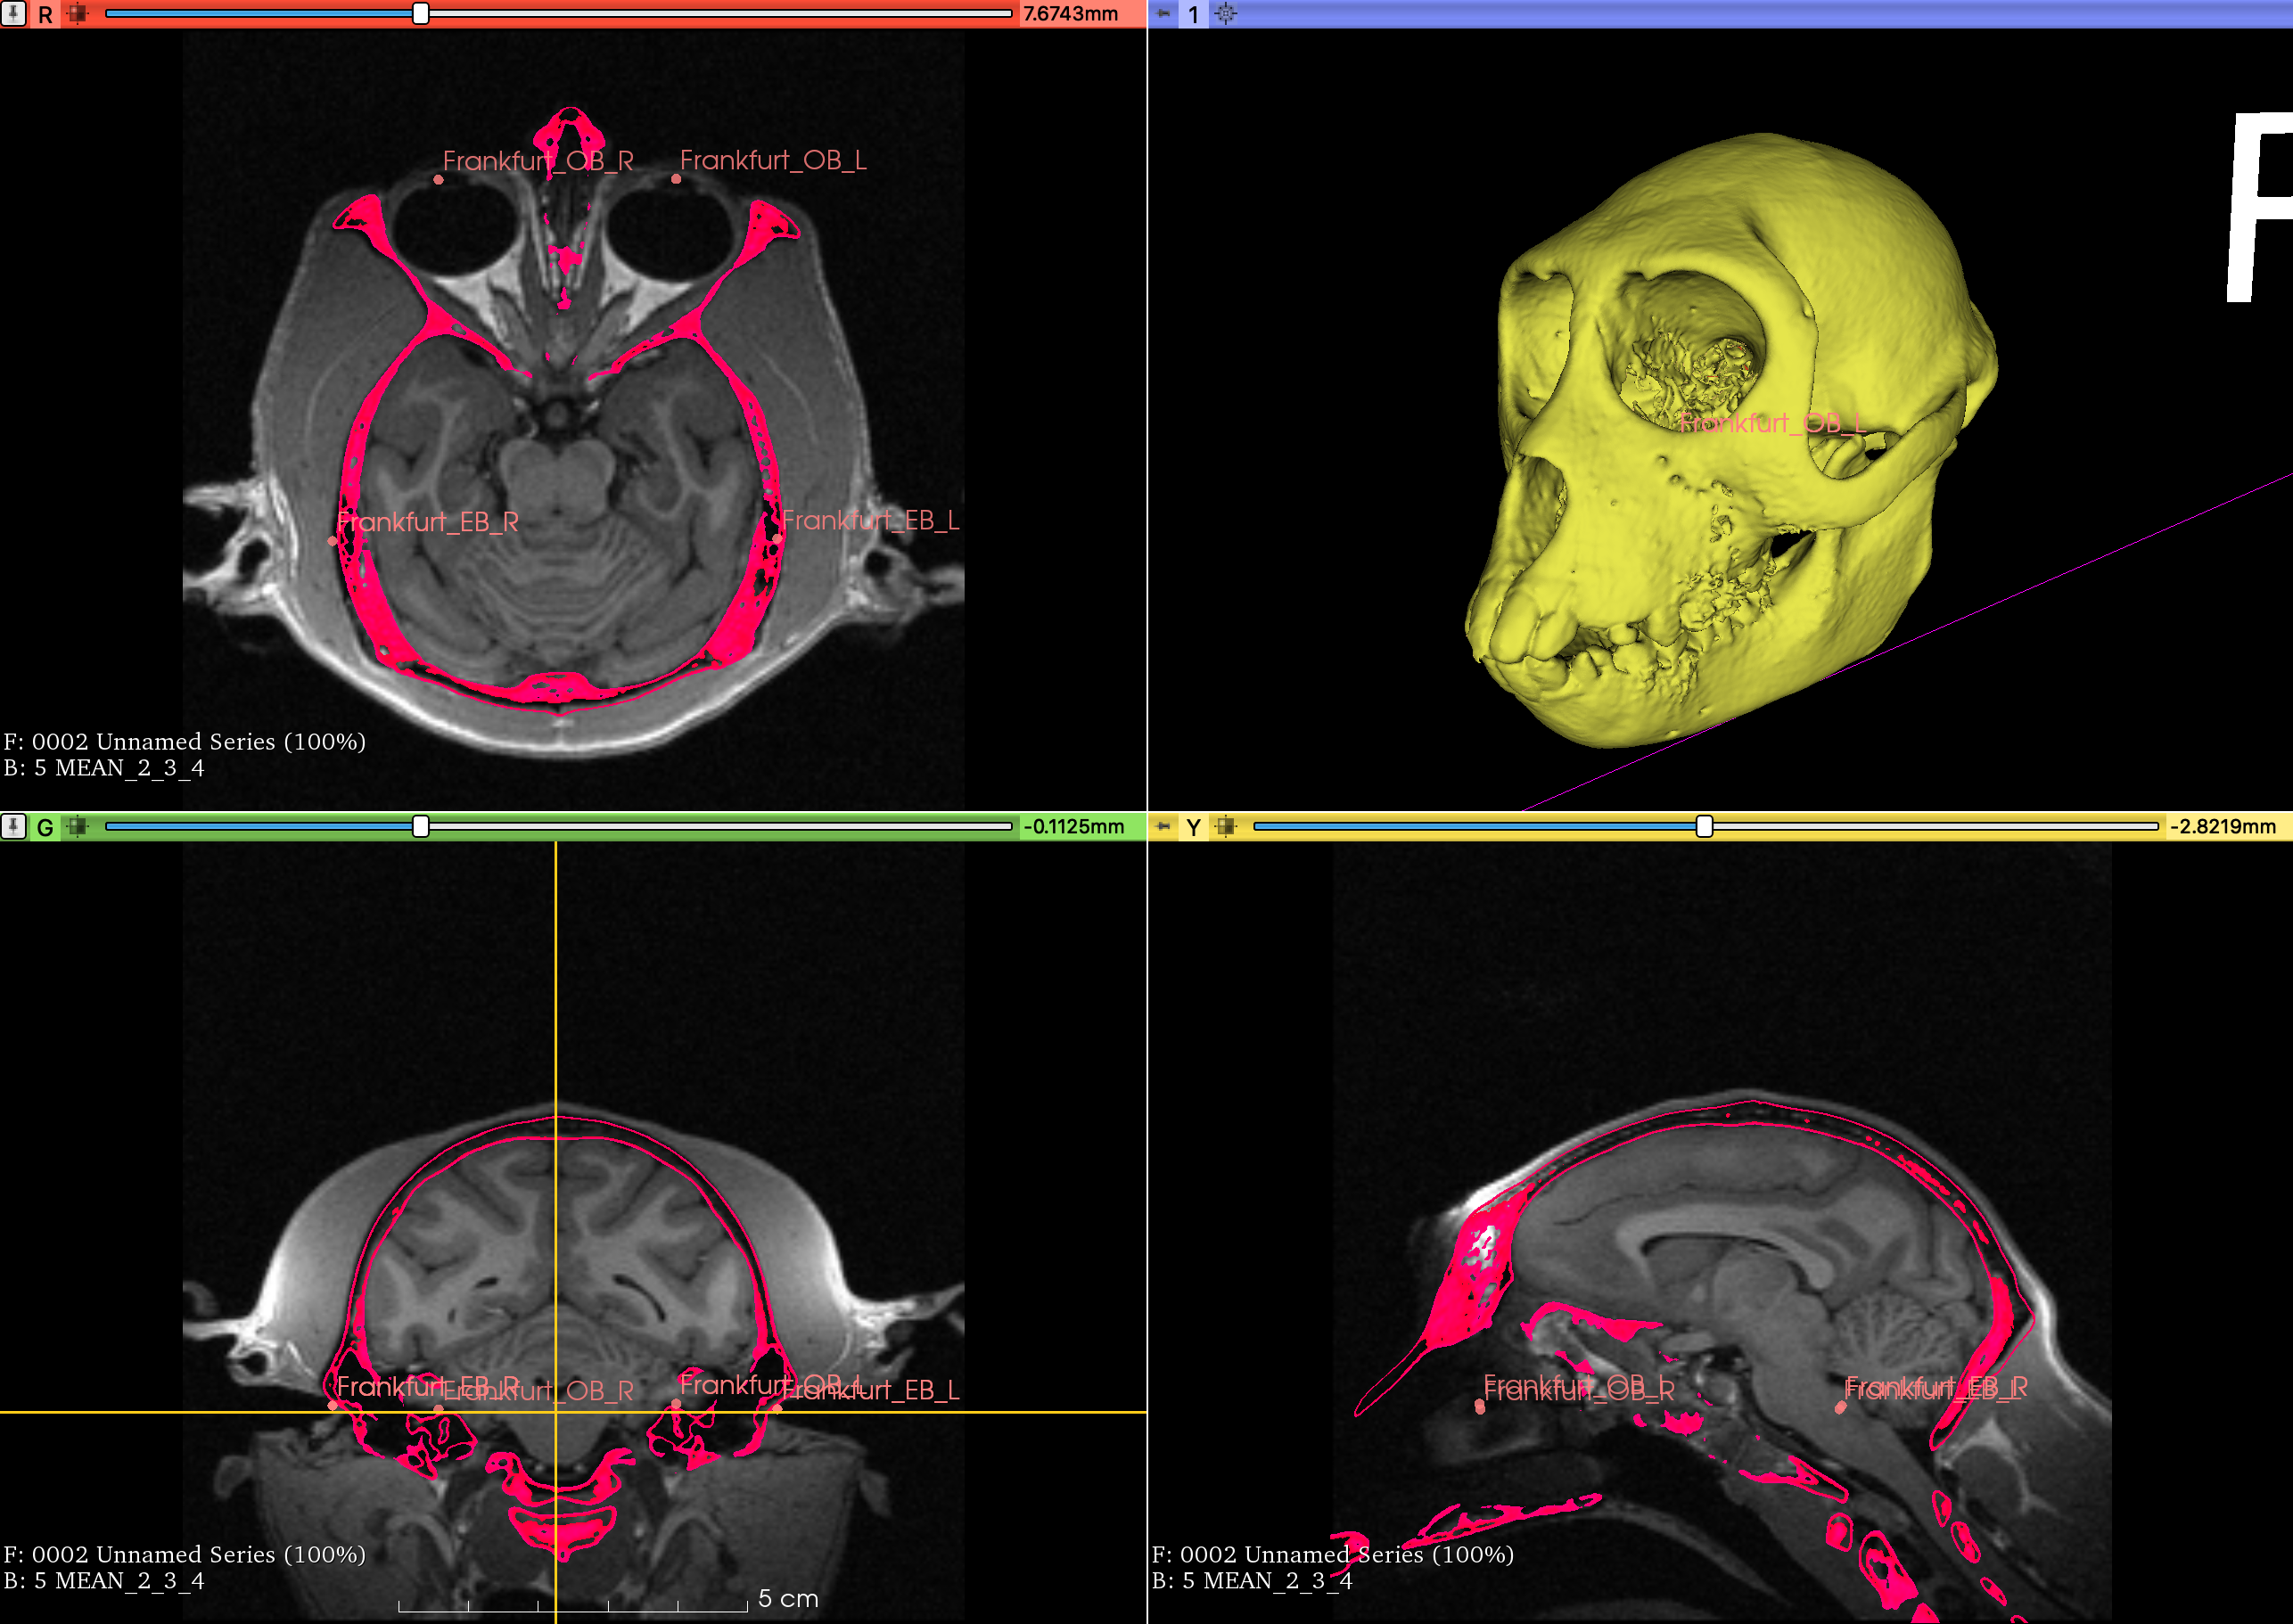The image size is (2293, 1624).
Task: Fit Green slice to window icon
Action: click(77, 826)
